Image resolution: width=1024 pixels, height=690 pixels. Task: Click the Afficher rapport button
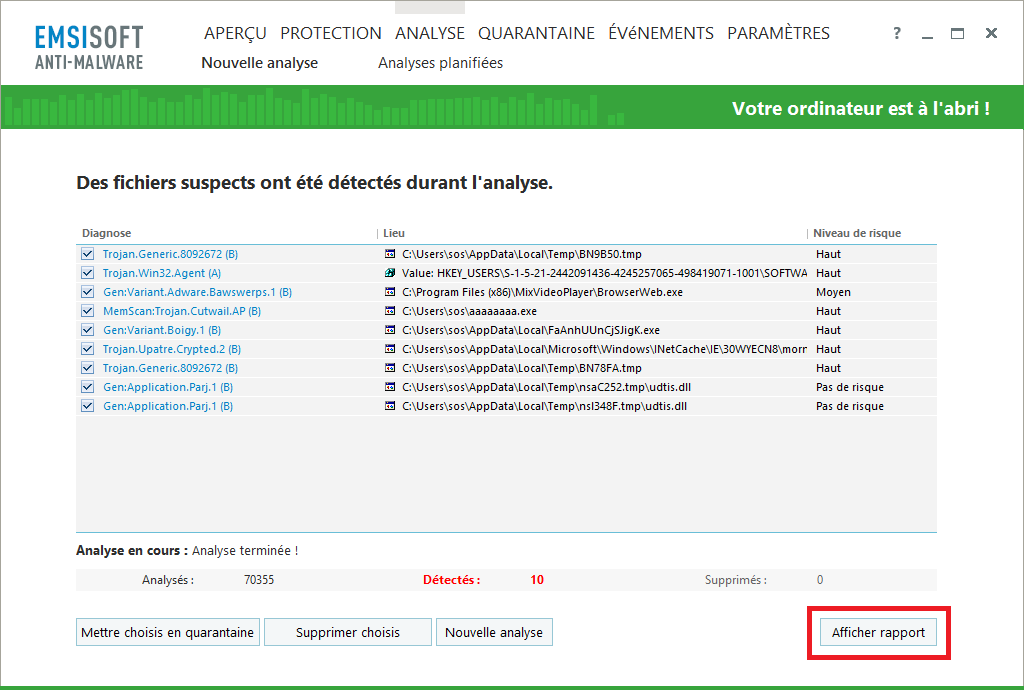(x=878, y=632)
